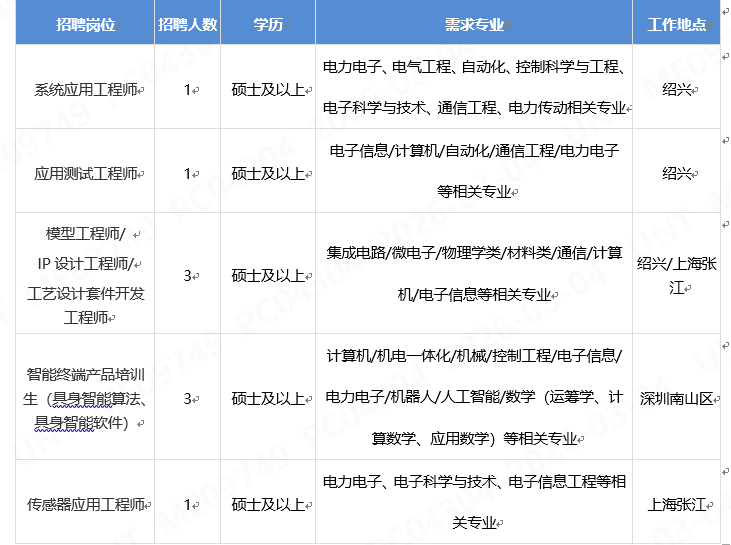The image size is (731, 545).
Task: Select majors cell starting with 集成电路/微电子
Action: 474,274
